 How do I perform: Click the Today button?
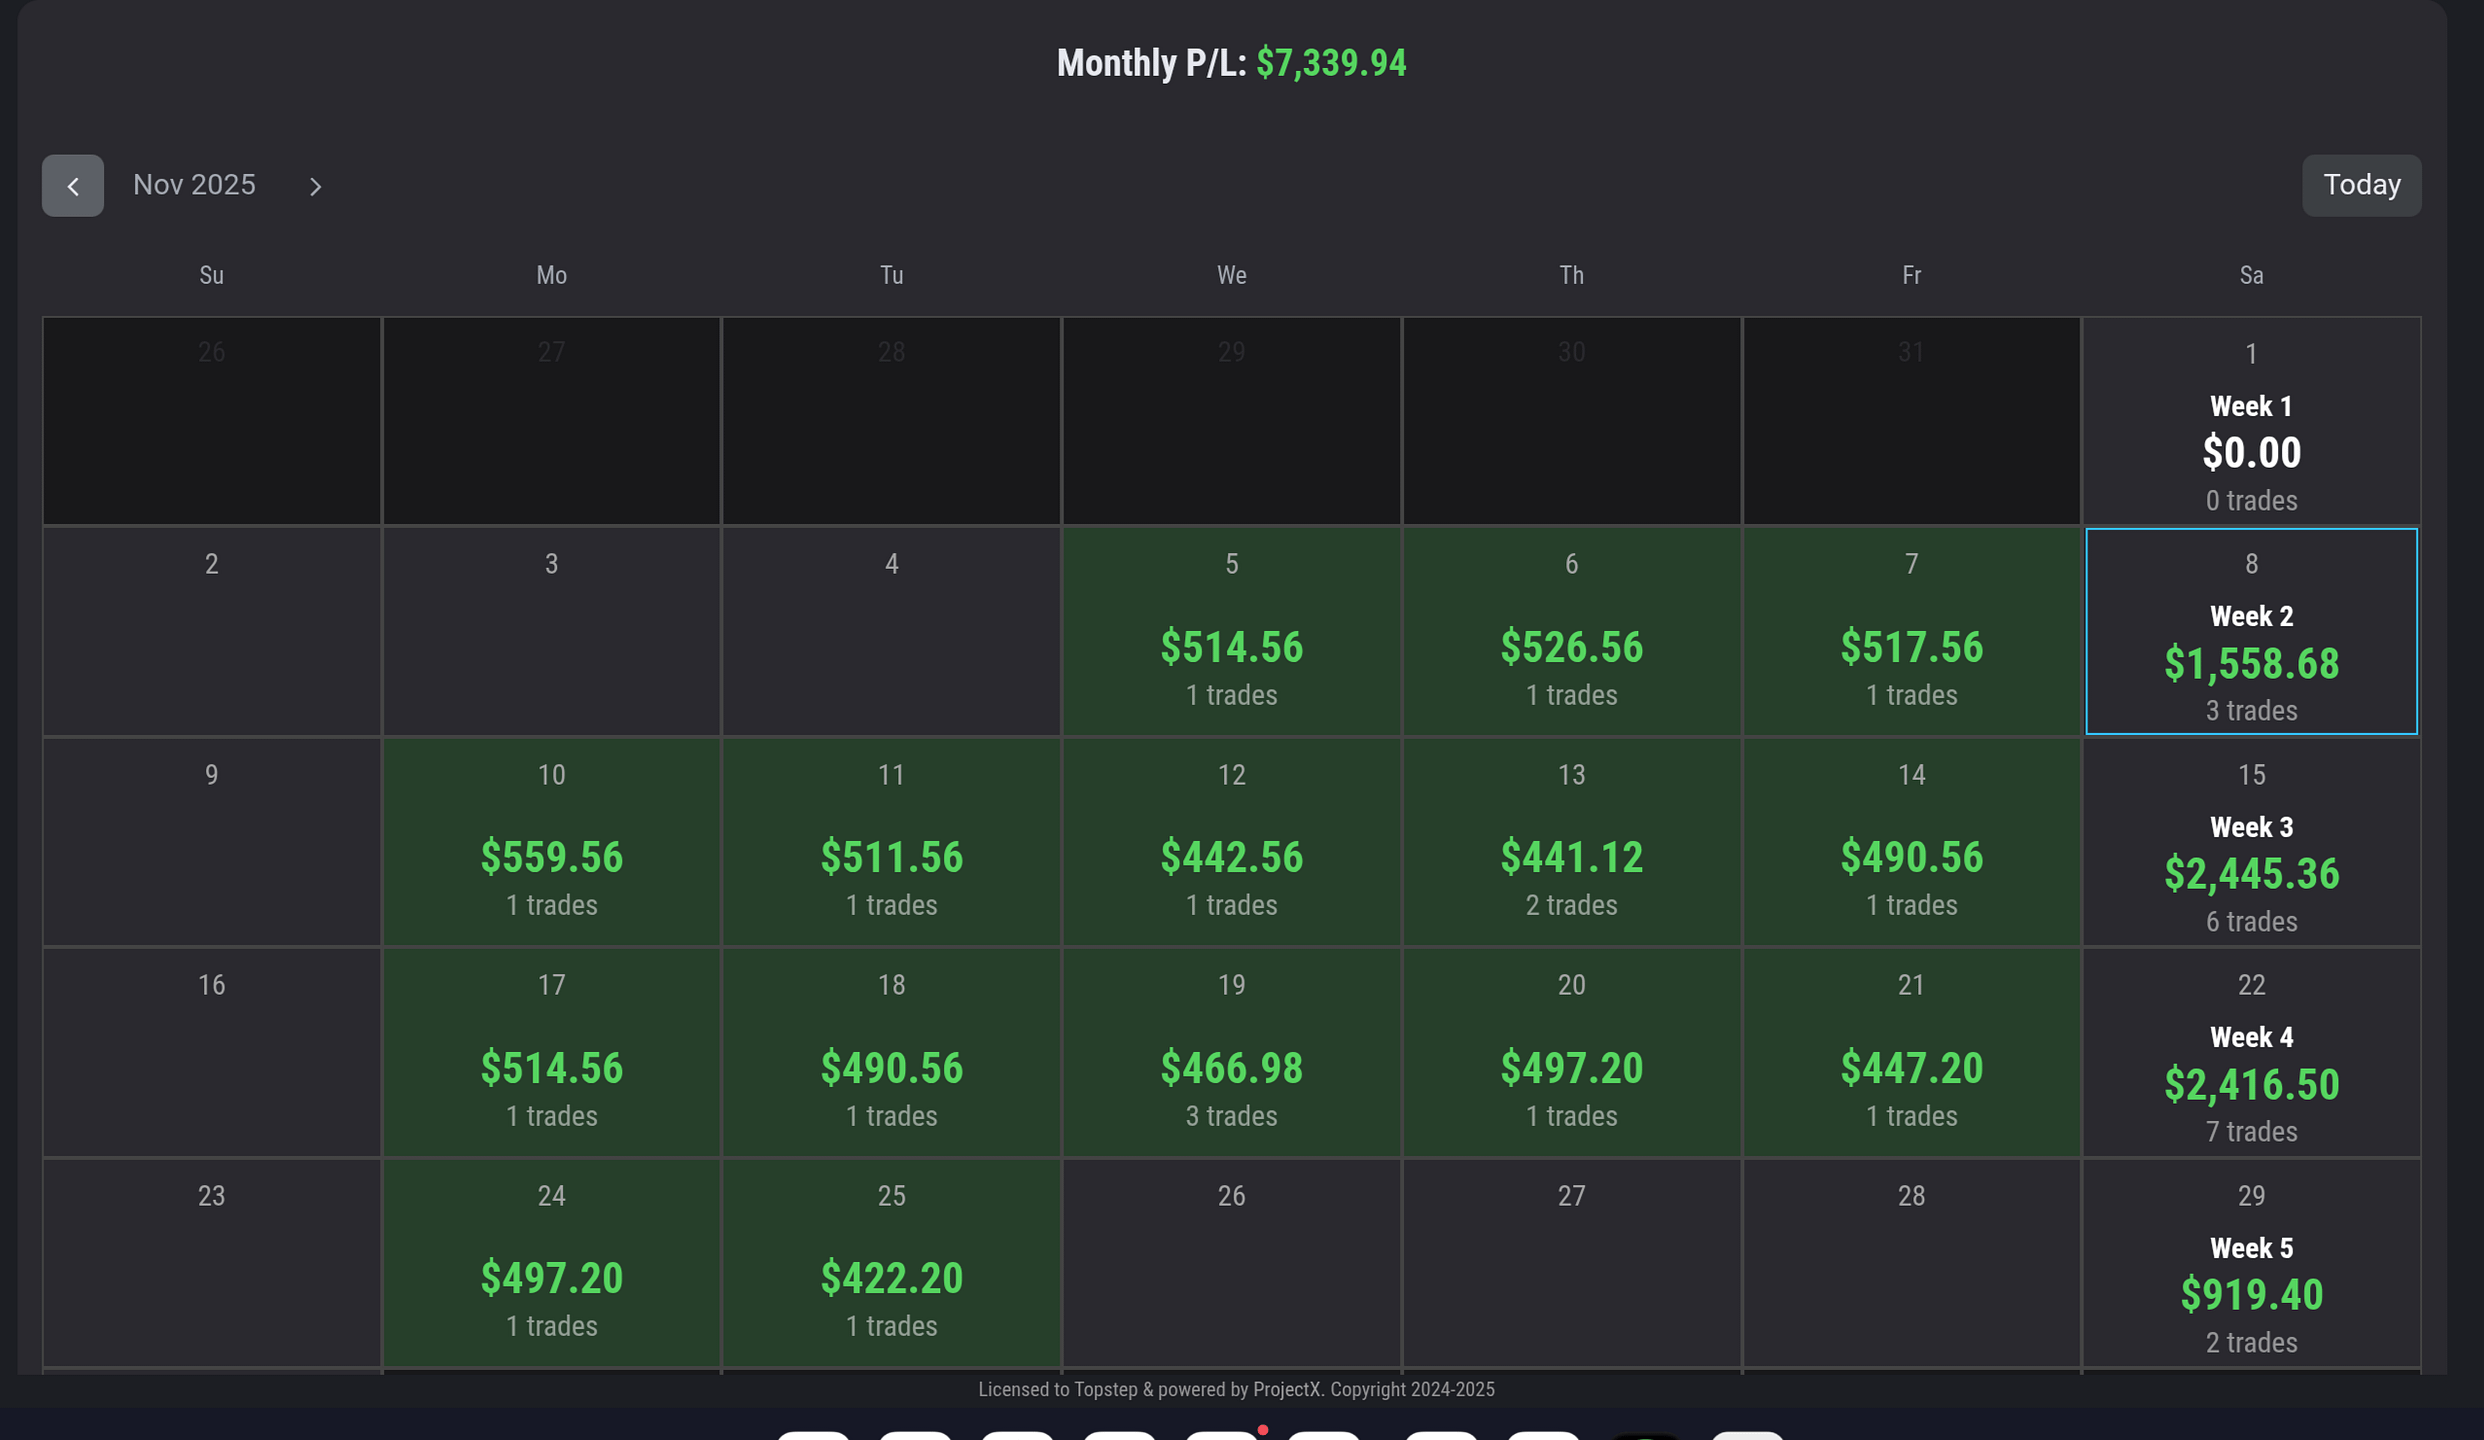tap(2361, 185)
